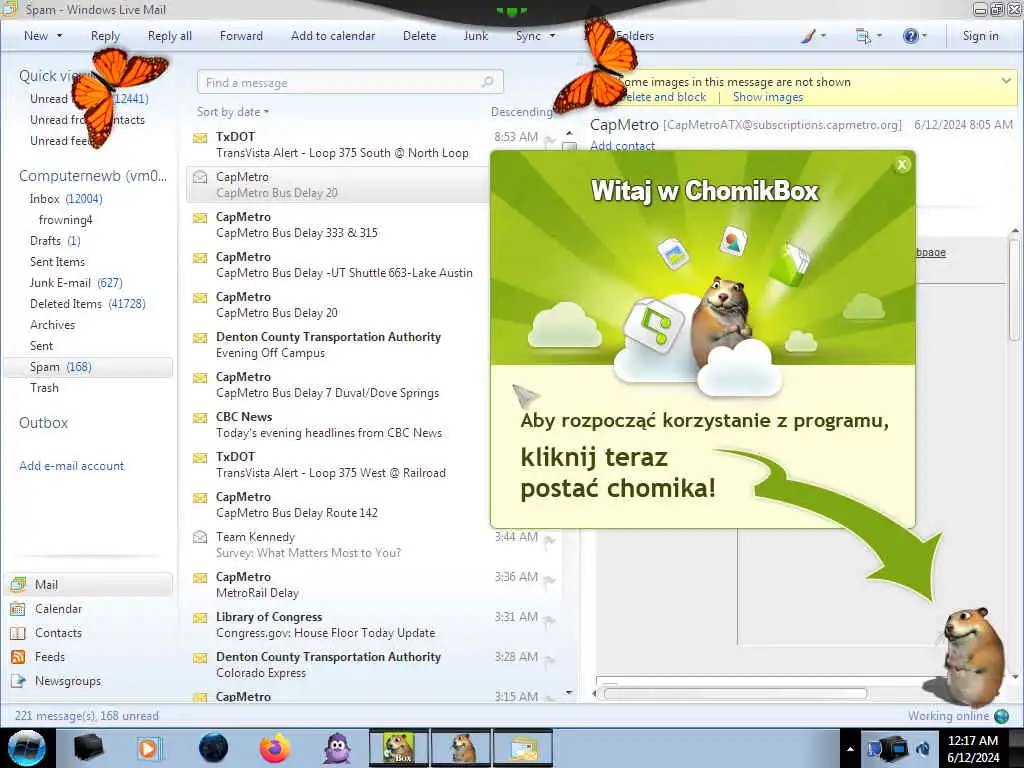Screen dimensions: 1024x768
Task: Open the Inbox folder
Action: pyautogui.click(x=66, y=199)
